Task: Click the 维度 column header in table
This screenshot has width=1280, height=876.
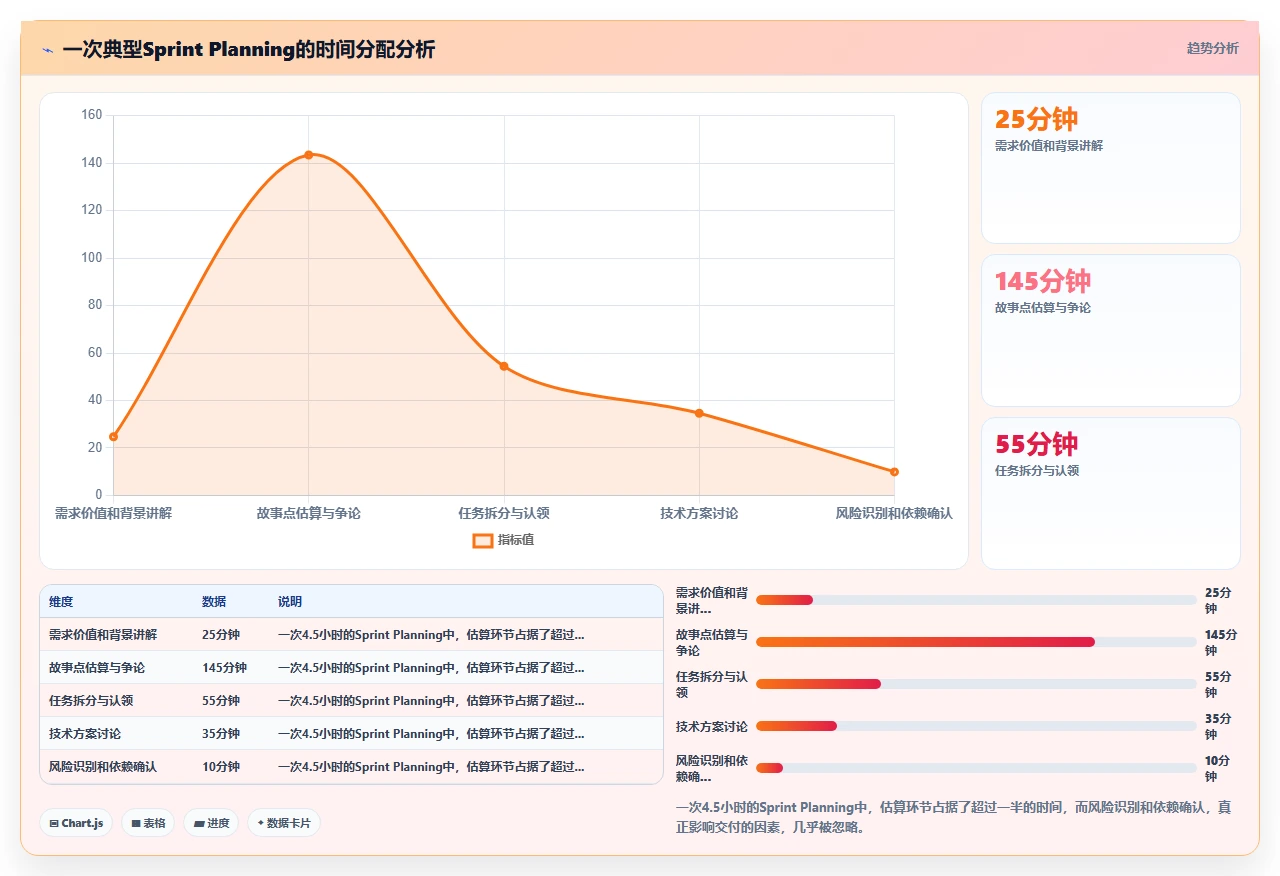Action: point(61,602)
